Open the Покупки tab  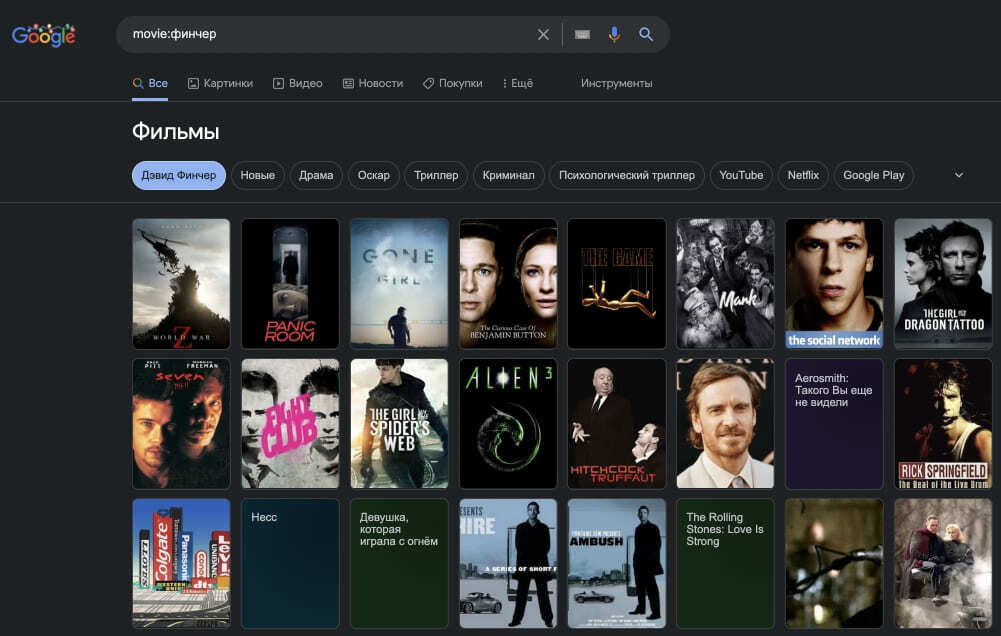[x=453, y=84]
